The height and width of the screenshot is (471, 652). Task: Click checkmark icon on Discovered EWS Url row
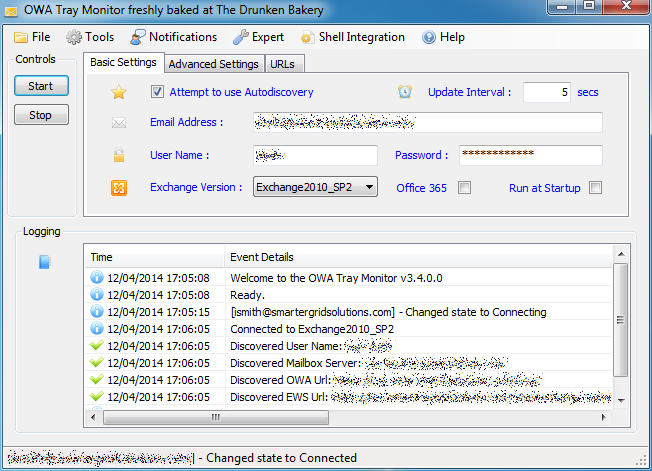click(x=96, y=396)
